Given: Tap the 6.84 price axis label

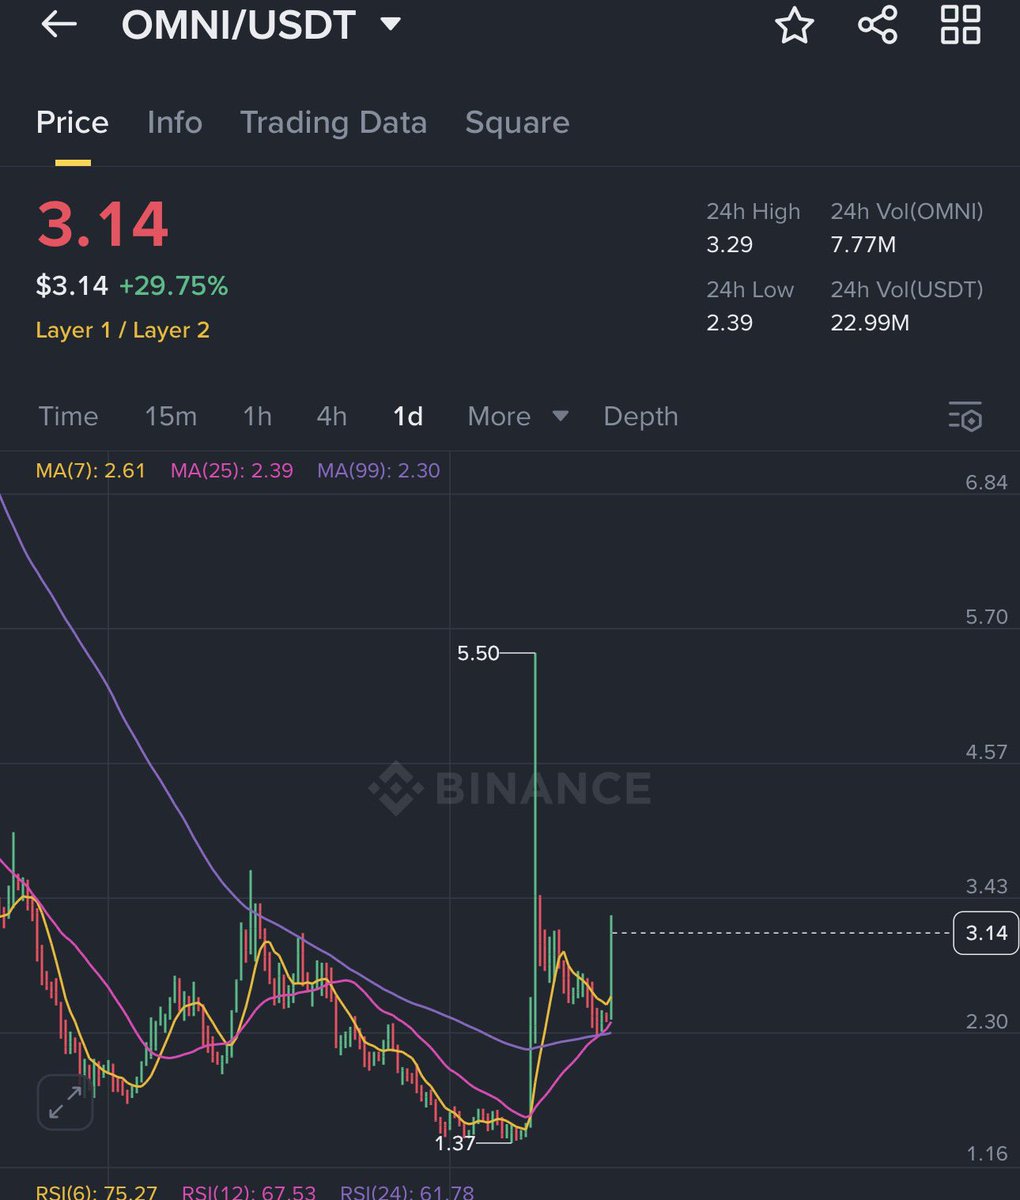Looking at the screenshot, I should [986, 482].
